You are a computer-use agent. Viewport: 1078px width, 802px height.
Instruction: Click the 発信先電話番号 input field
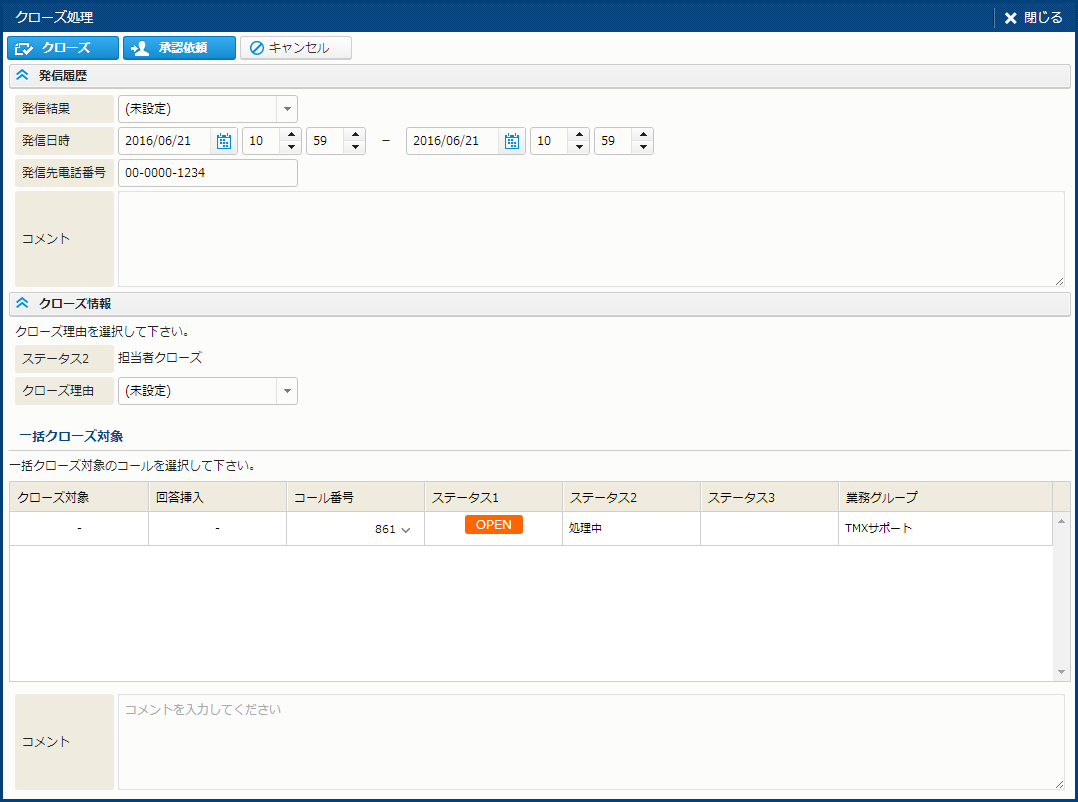pyautogui.click(x=207, y=173)
